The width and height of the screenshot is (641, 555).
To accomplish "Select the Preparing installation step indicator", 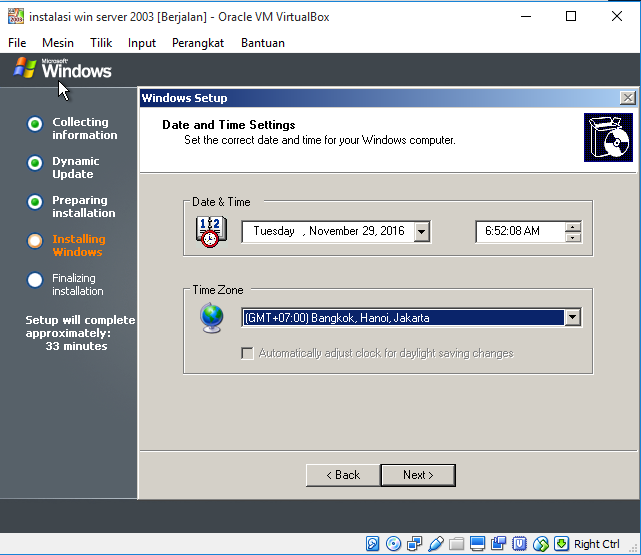I will [x=35, y=202].
